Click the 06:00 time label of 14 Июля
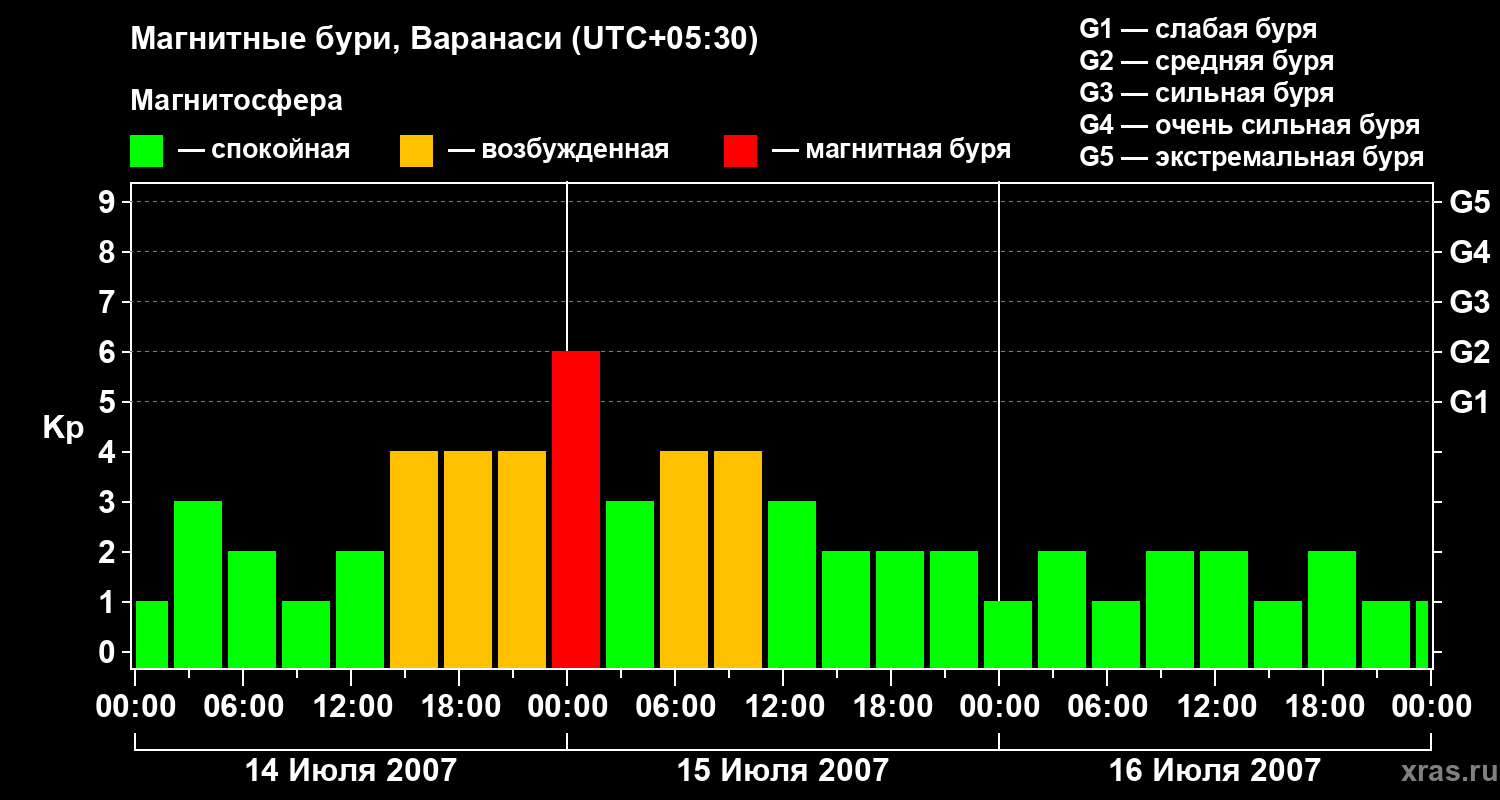 (243, 707)
